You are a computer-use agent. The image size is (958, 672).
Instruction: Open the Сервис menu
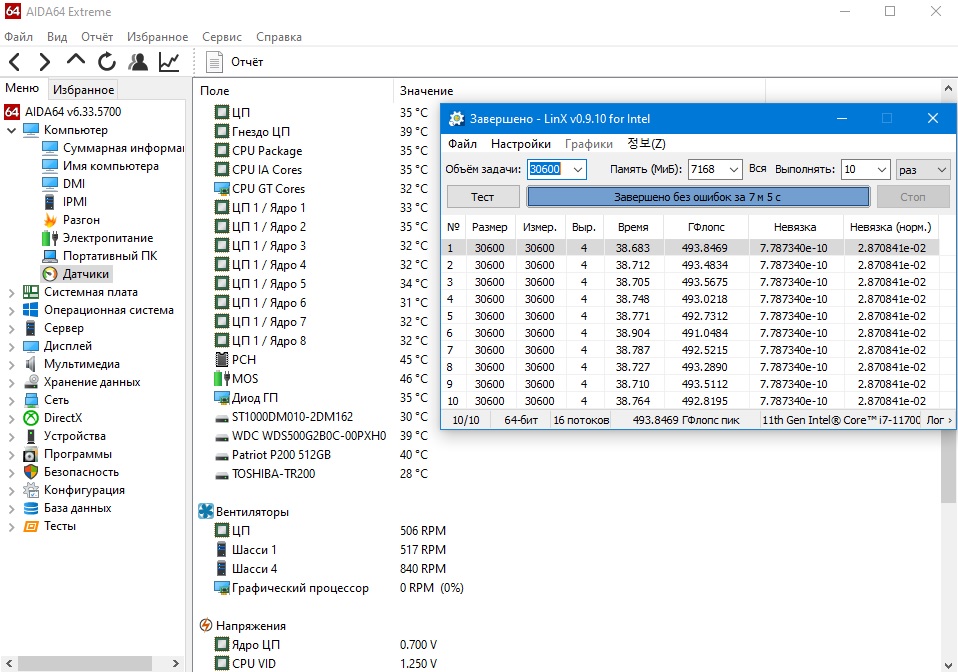coord(222,37)
